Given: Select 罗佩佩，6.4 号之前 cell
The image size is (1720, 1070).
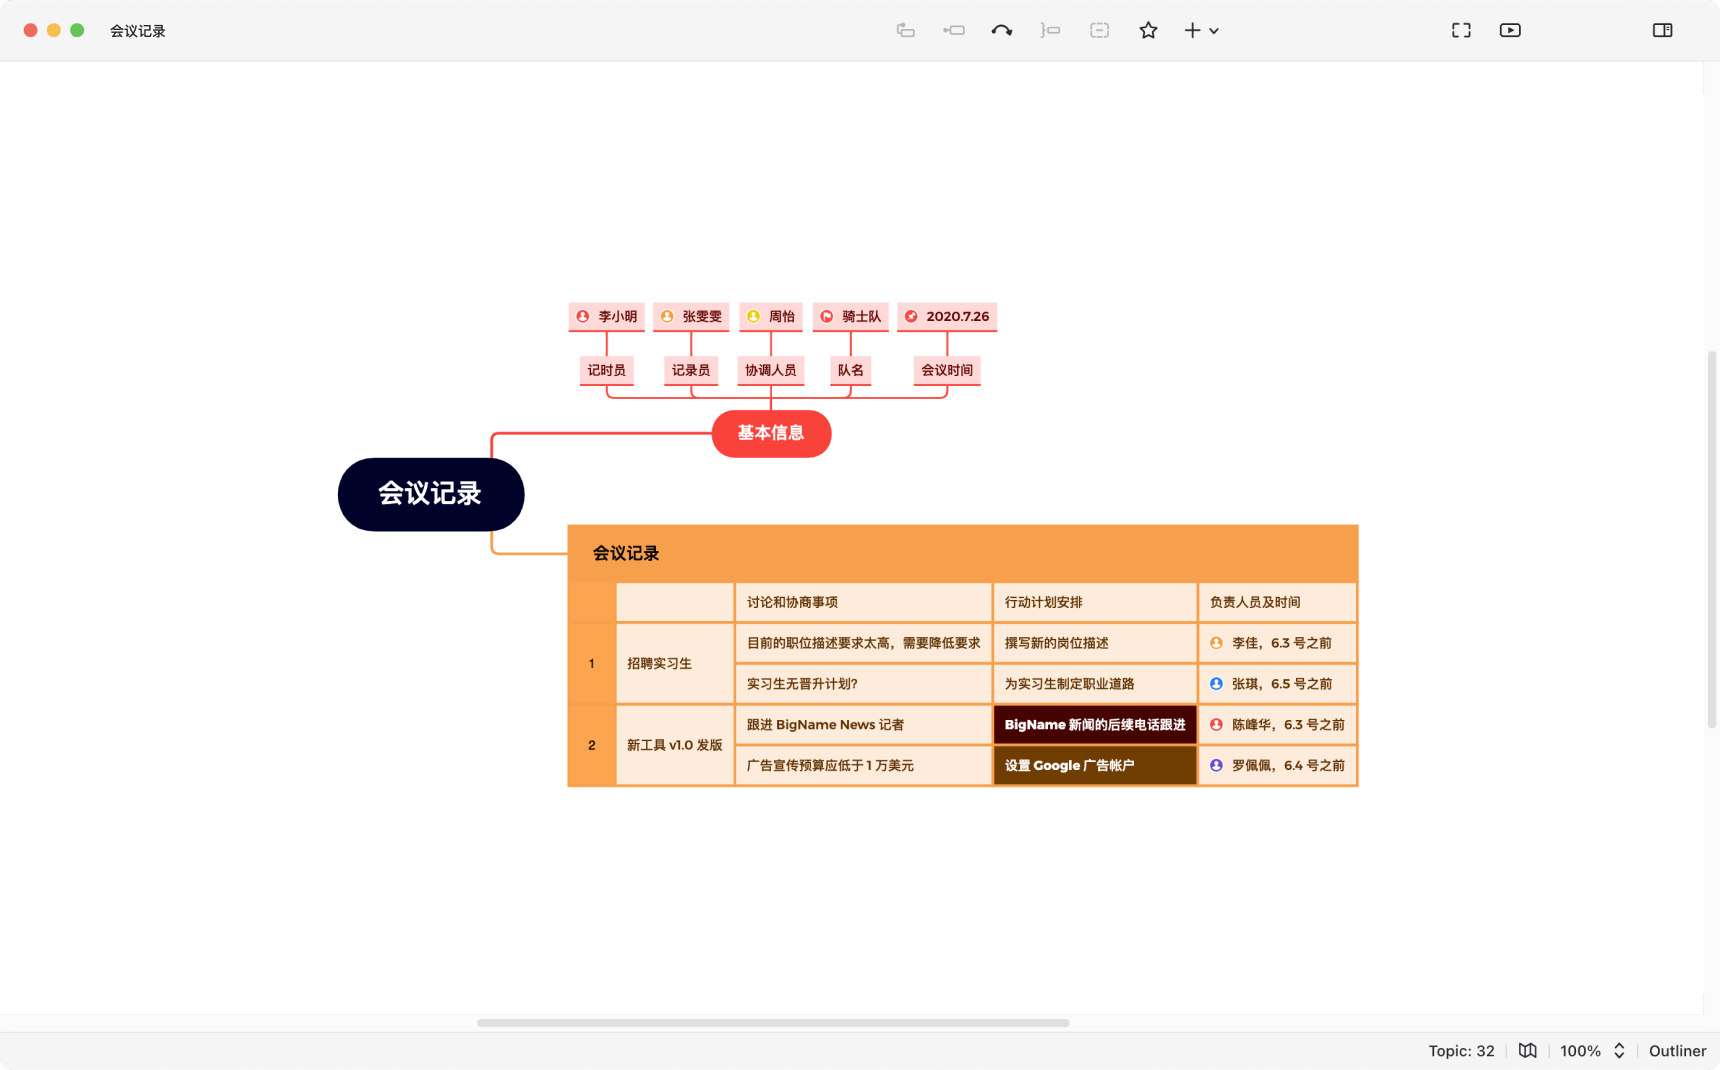Looking at the screenshot, I should 1277,765.
